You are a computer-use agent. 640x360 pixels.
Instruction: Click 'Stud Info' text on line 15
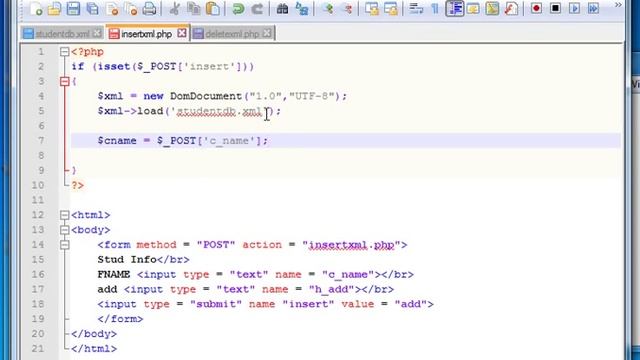[x=127, y=260]
